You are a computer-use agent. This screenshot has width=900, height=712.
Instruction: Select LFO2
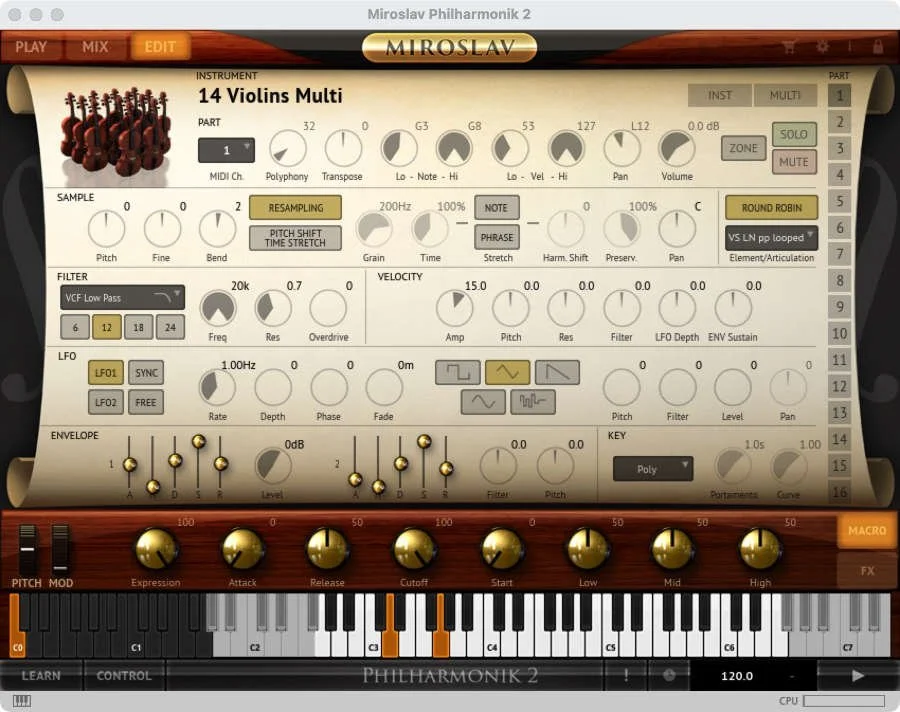point(106,402)
